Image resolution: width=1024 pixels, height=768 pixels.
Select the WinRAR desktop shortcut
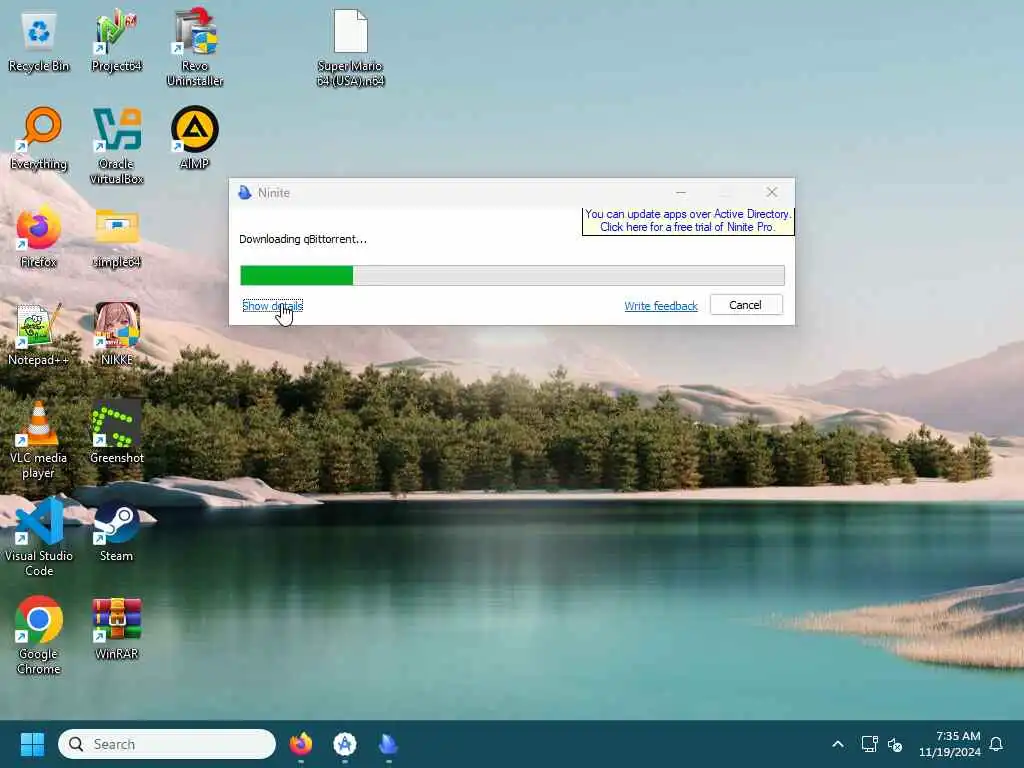[x=116, y=629]
